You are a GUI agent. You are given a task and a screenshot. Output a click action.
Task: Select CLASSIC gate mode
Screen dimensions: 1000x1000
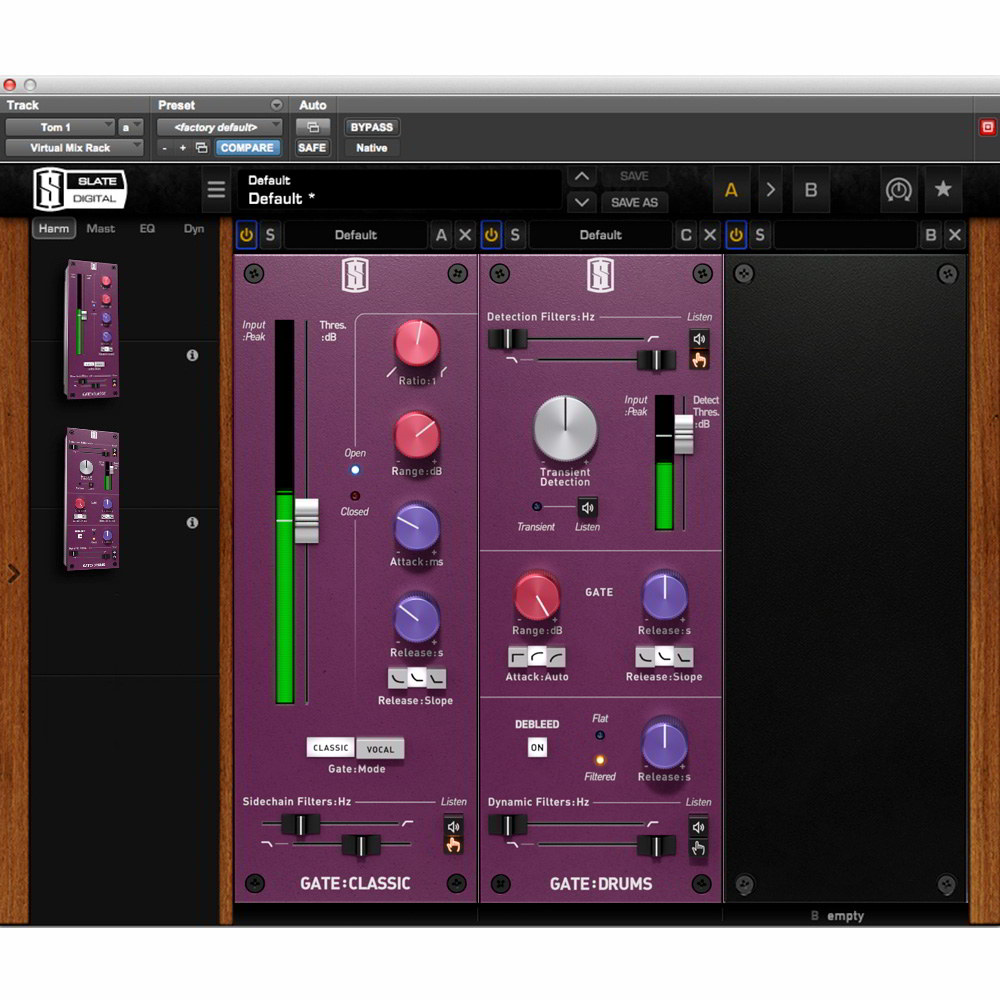tap(330, 747)
